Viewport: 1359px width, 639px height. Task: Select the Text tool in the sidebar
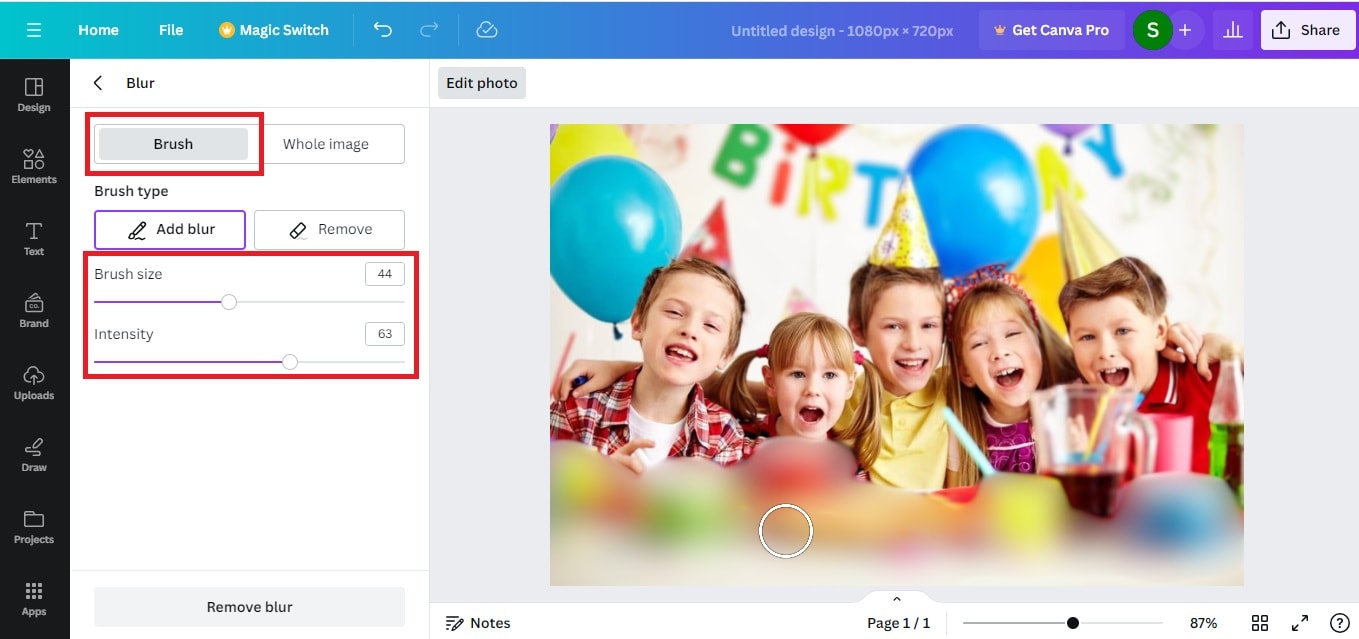(x=34, y=237)
